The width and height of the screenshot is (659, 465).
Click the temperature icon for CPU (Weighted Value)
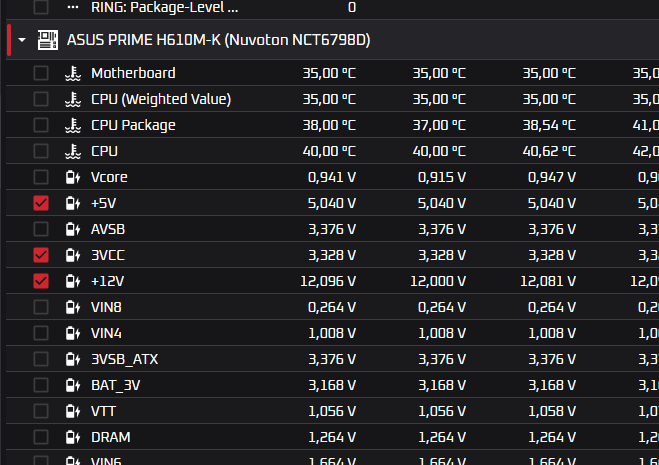click(x=73, y=99)
